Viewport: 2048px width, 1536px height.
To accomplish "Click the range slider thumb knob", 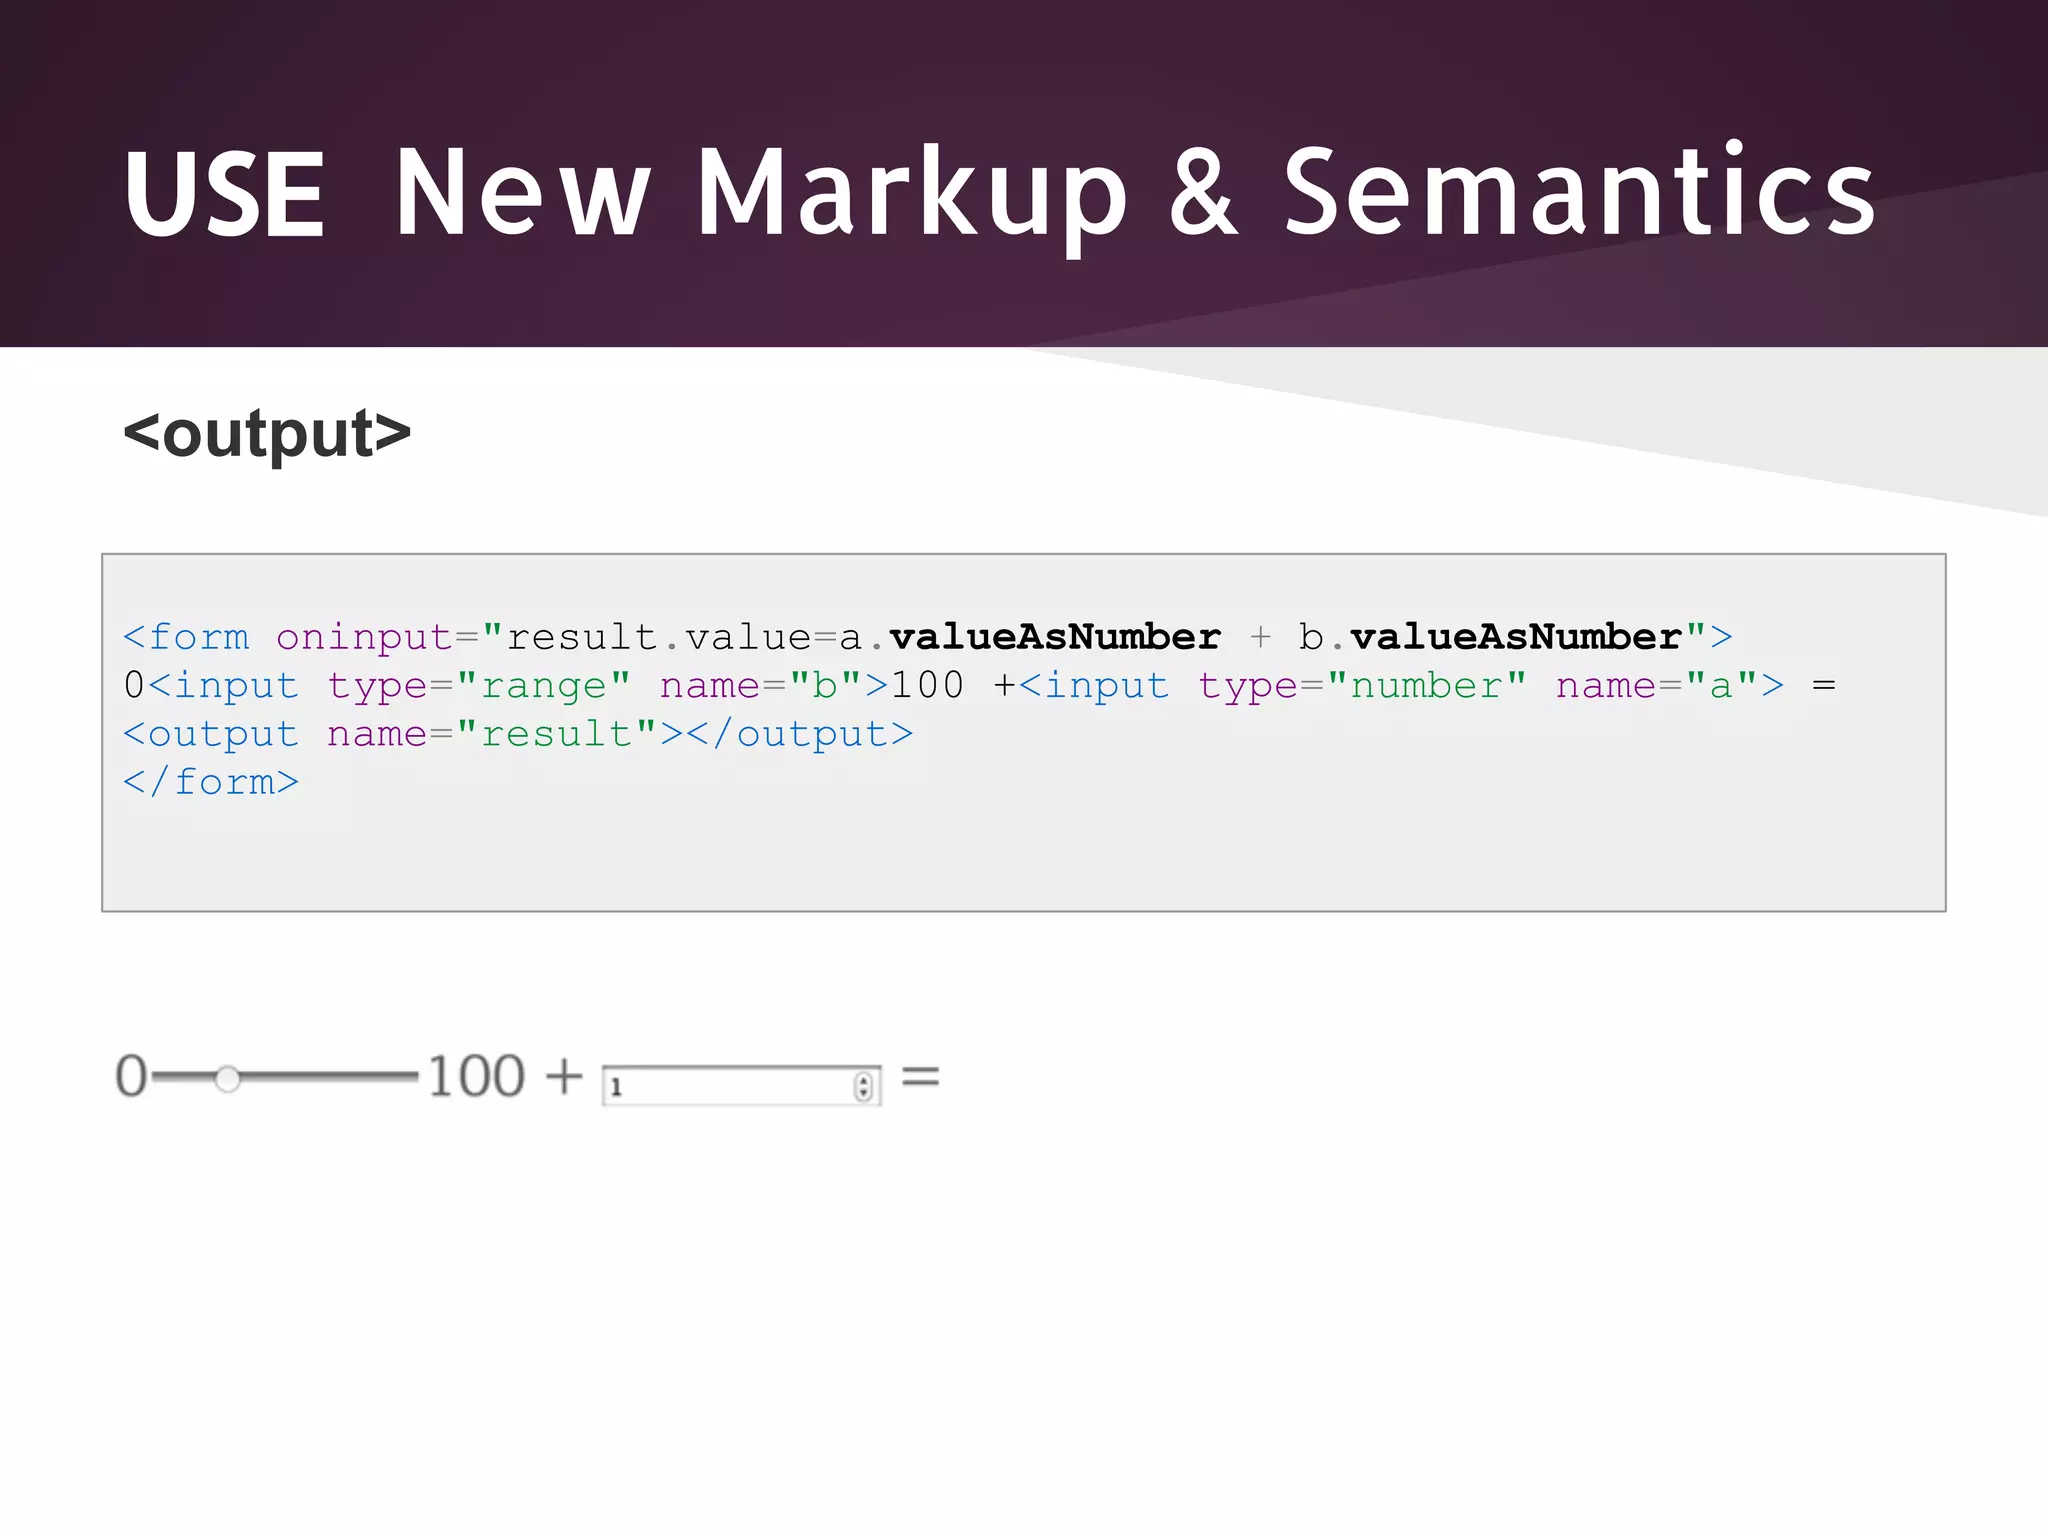I will 228,1078.
